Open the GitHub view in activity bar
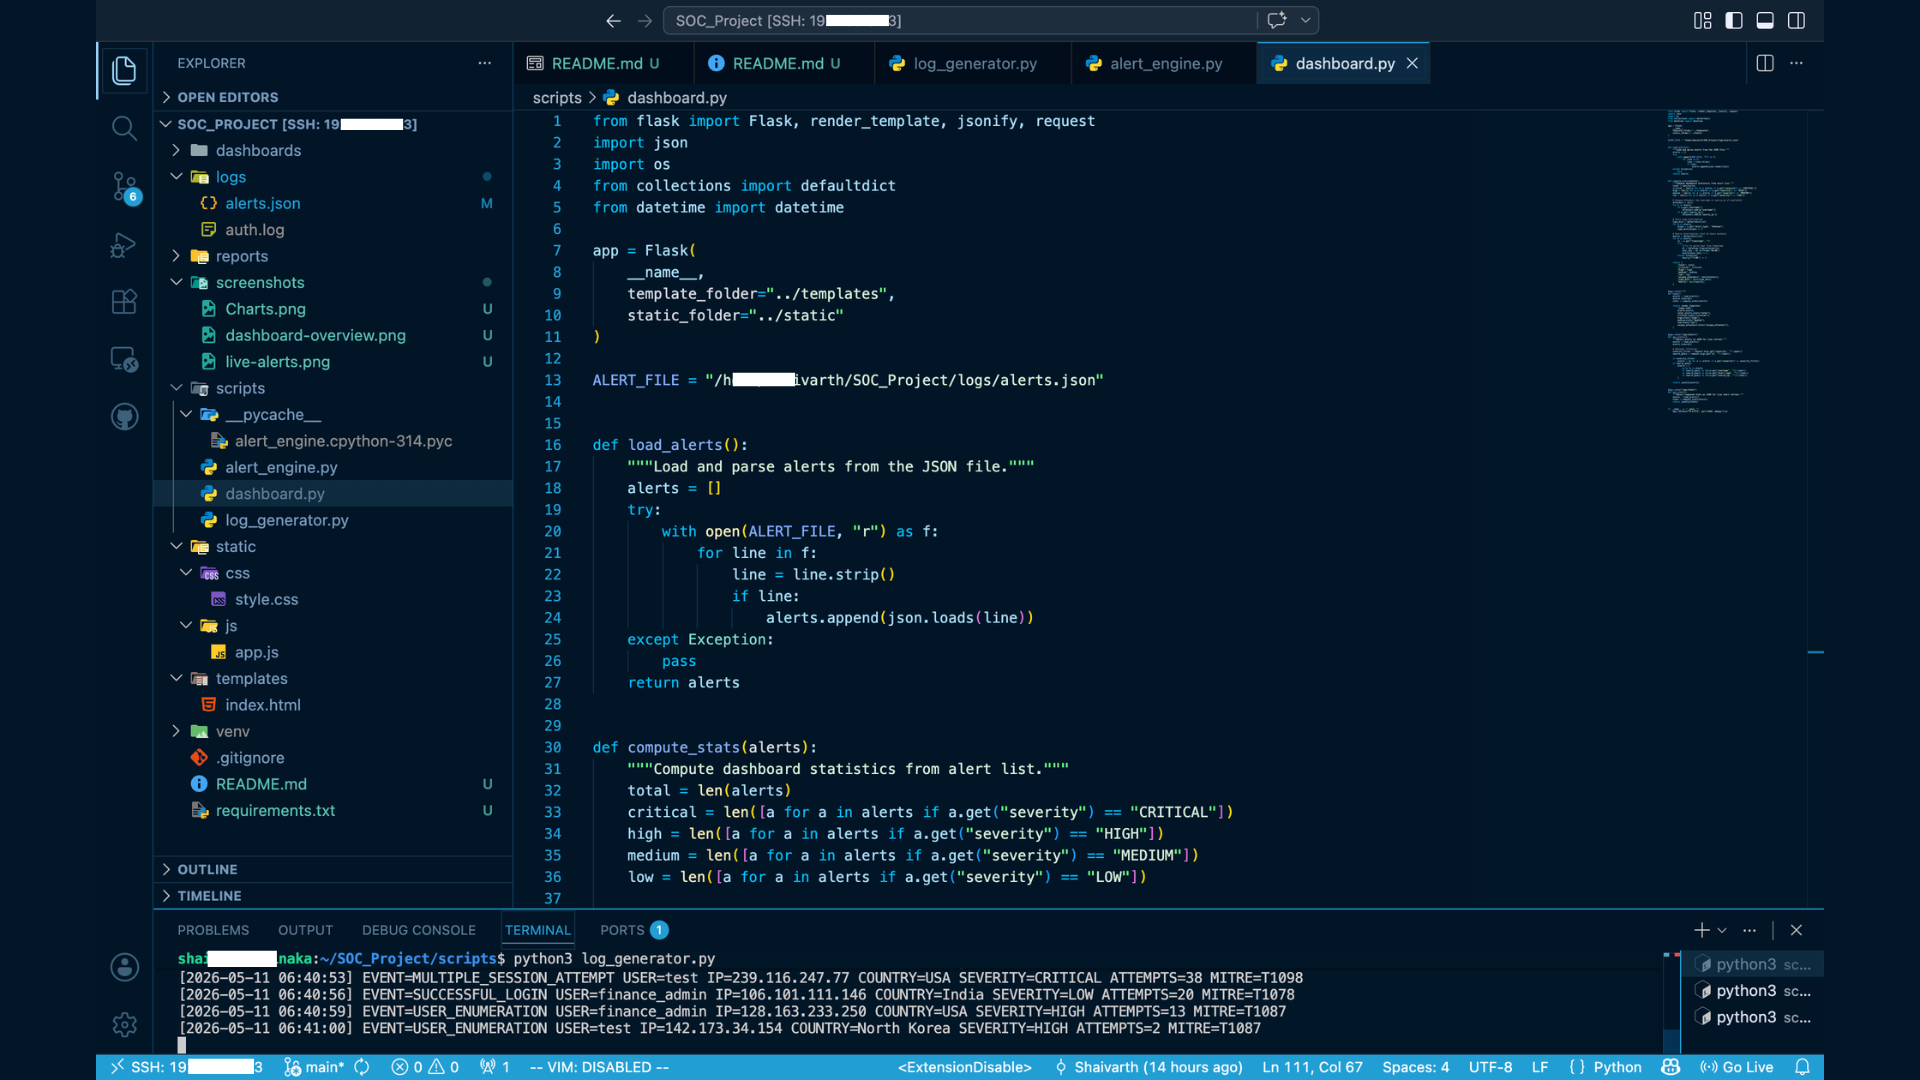The height and width of the screenshot is (1080, 1920). tap(124, 417)
